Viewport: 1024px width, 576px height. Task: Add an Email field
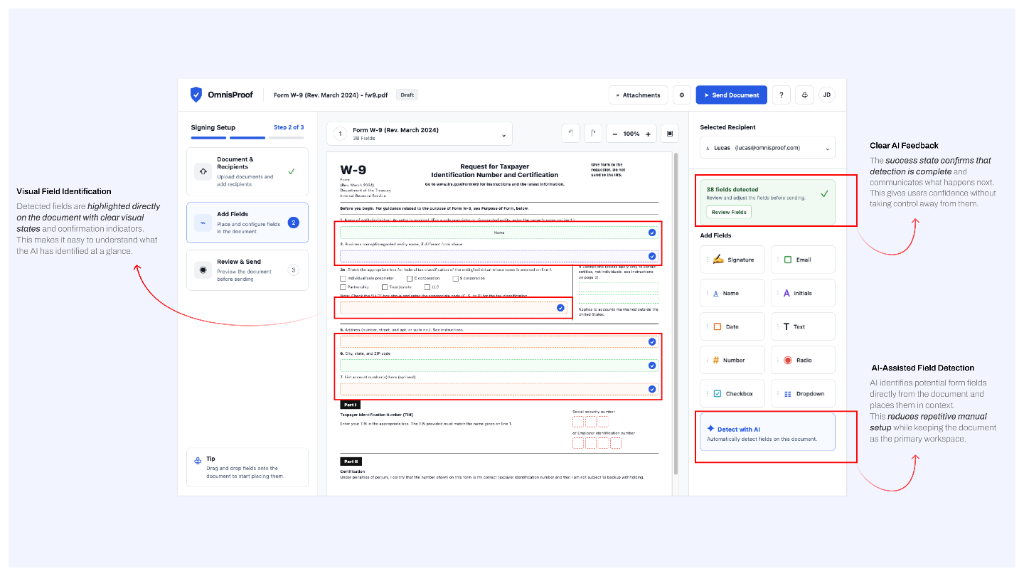tap(803, 259)
